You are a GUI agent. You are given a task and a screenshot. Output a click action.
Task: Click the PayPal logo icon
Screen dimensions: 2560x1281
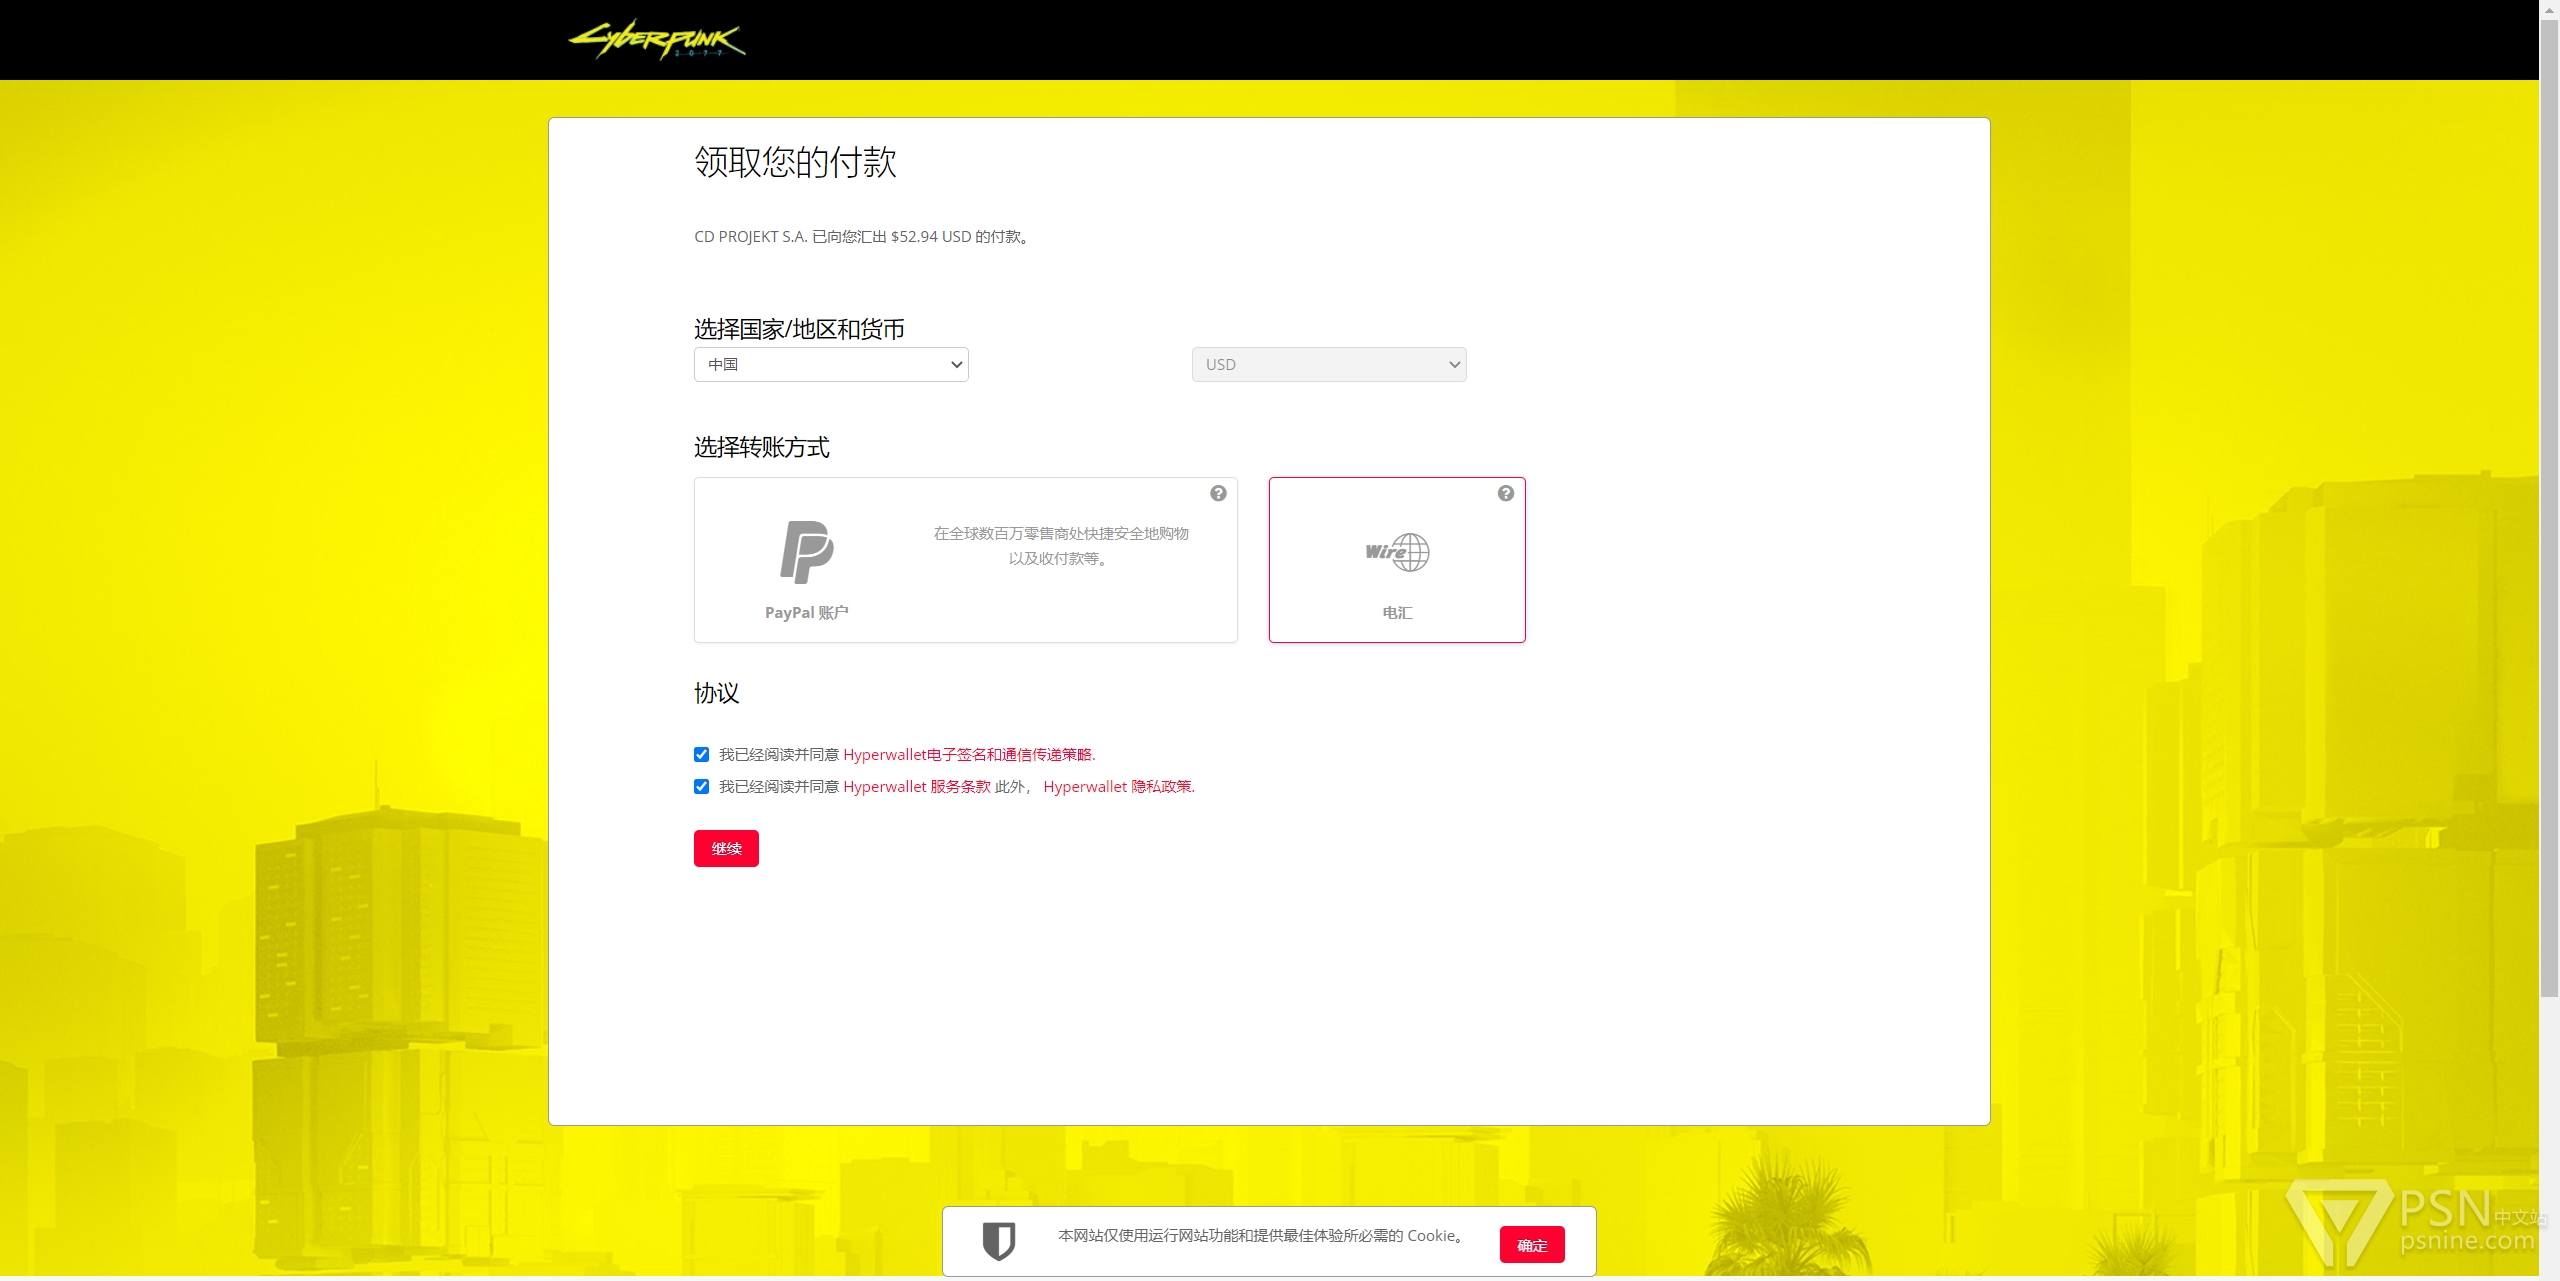(x=806, y=551)
